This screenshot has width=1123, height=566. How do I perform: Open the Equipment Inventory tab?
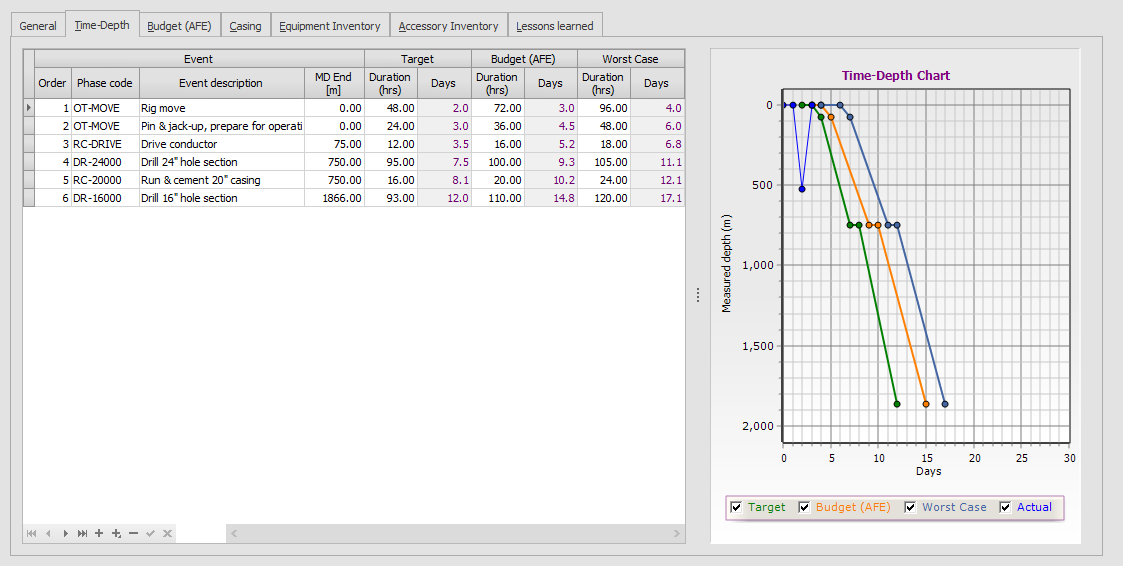[329, 26]
